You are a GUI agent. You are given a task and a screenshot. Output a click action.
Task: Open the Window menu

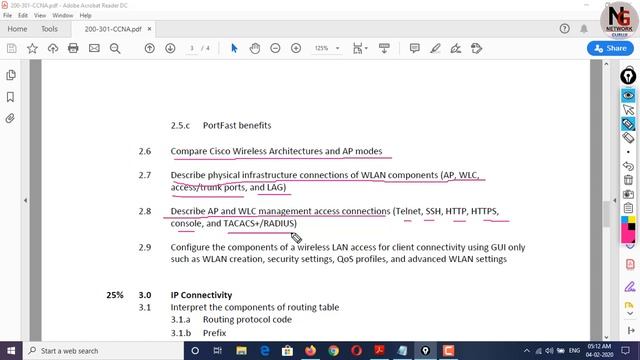click(62, 16)
